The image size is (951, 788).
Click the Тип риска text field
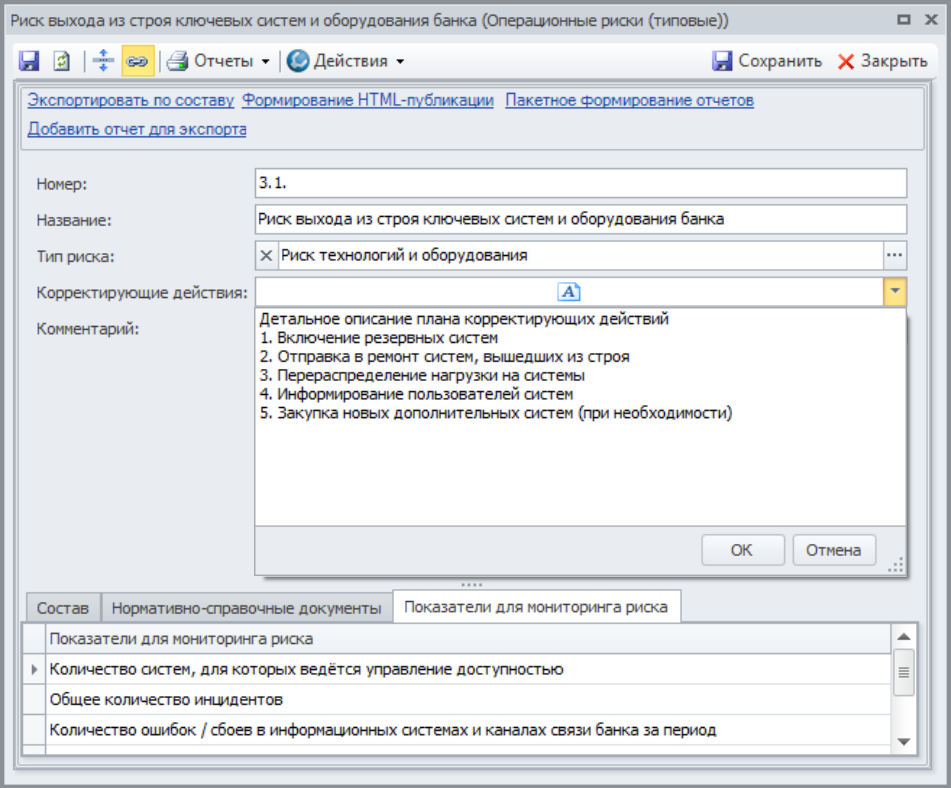point(580,255)
